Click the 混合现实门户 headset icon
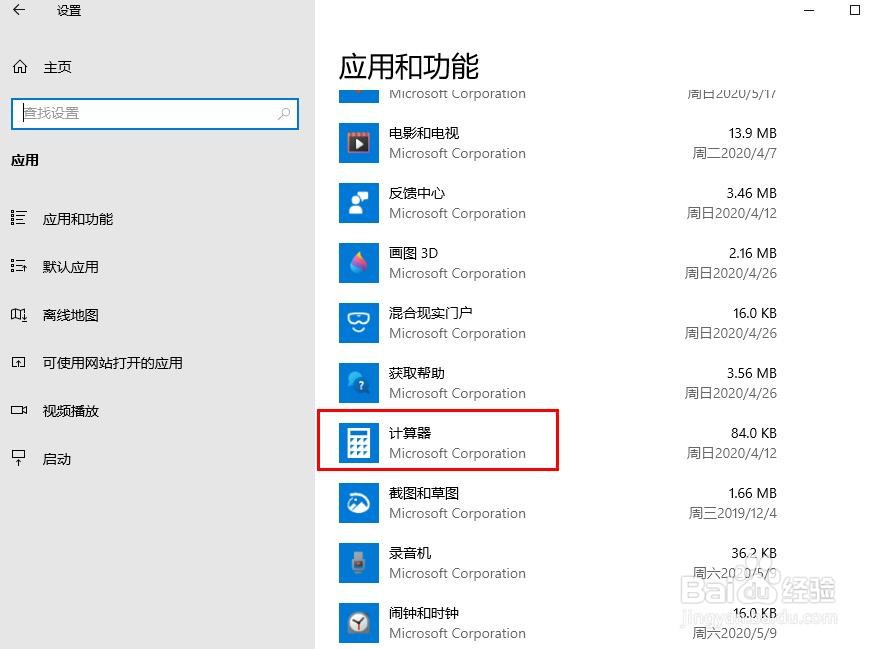 click(x=359, y=323)
